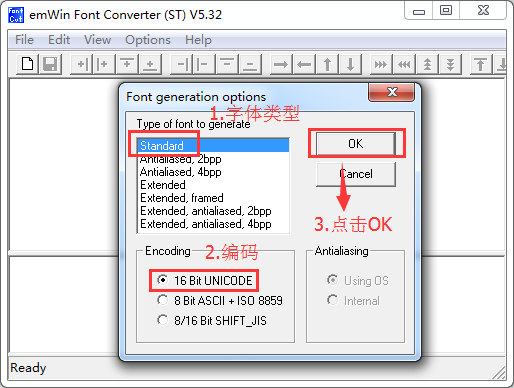This screenshot has width=514, height=388.
Task: Click the triple left arrows icon
Action: click(404, 64)
